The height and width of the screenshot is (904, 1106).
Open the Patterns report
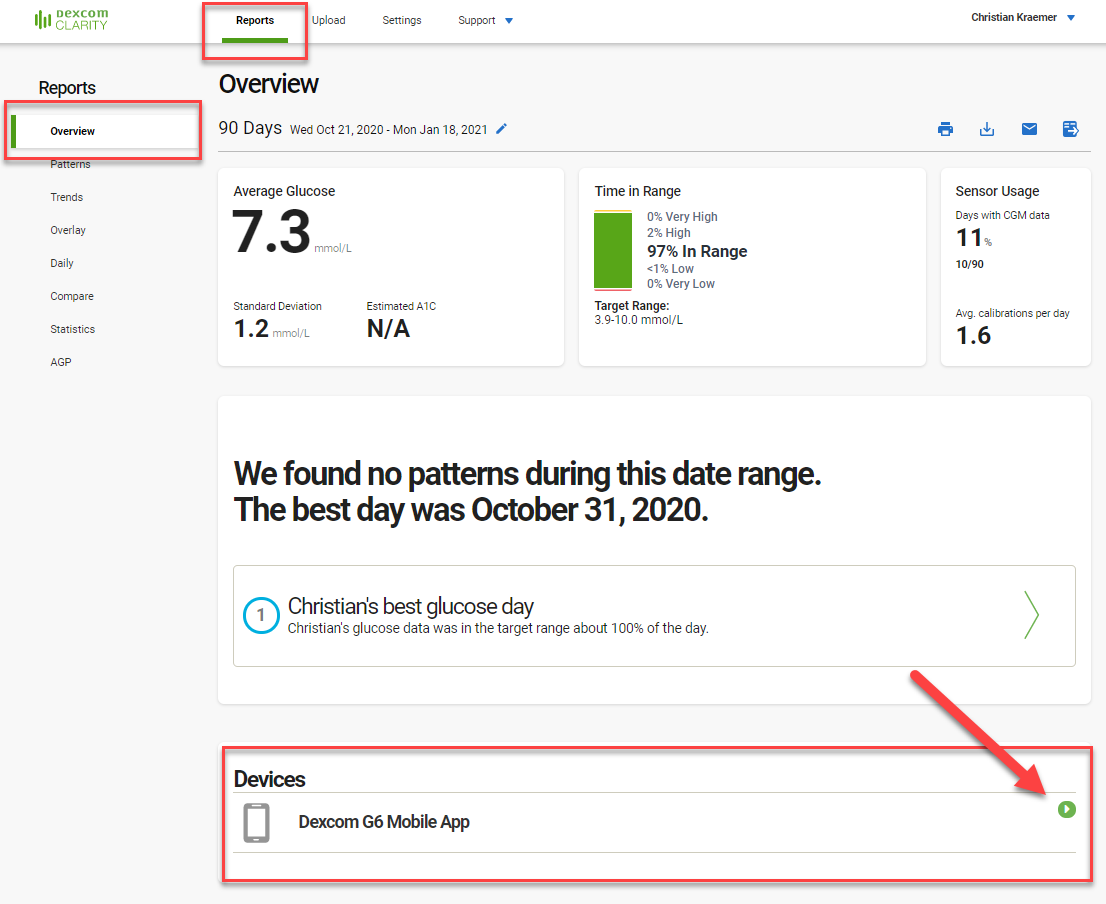[x=71, y=164]
